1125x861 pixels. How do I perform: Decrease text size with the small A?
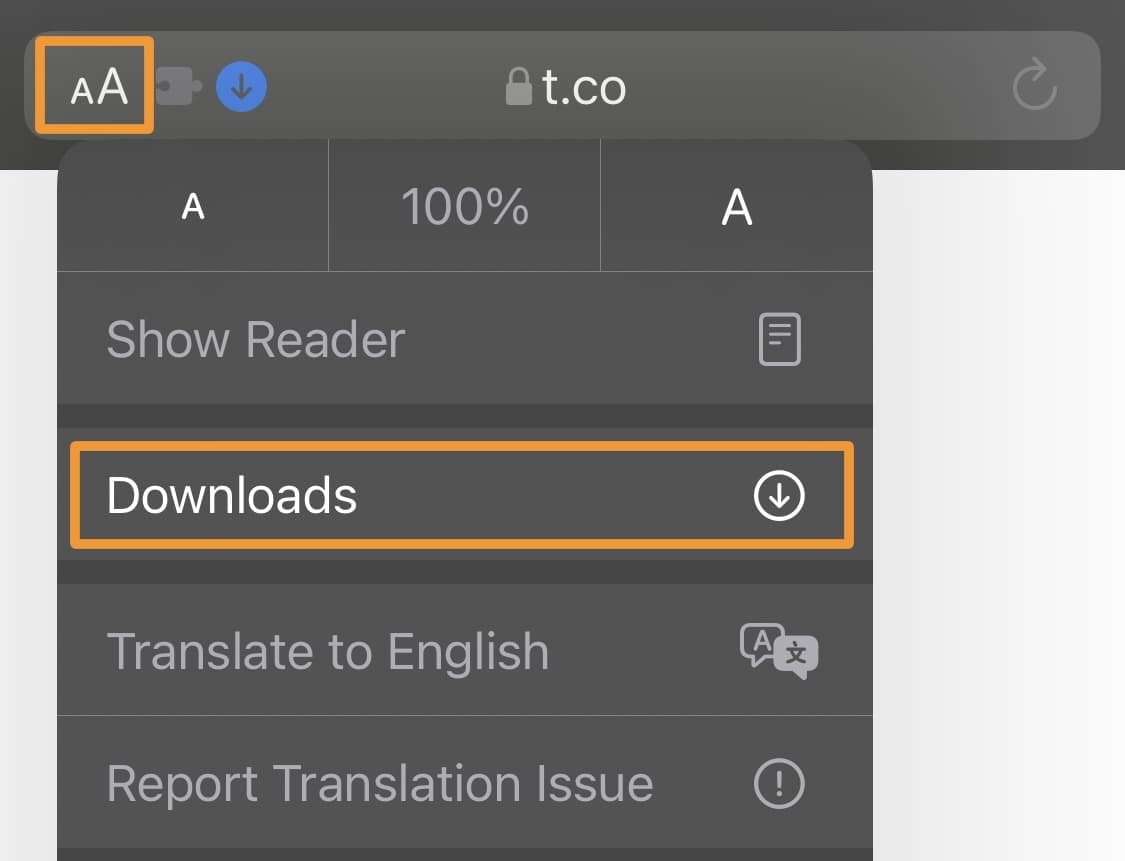(193, 207)
